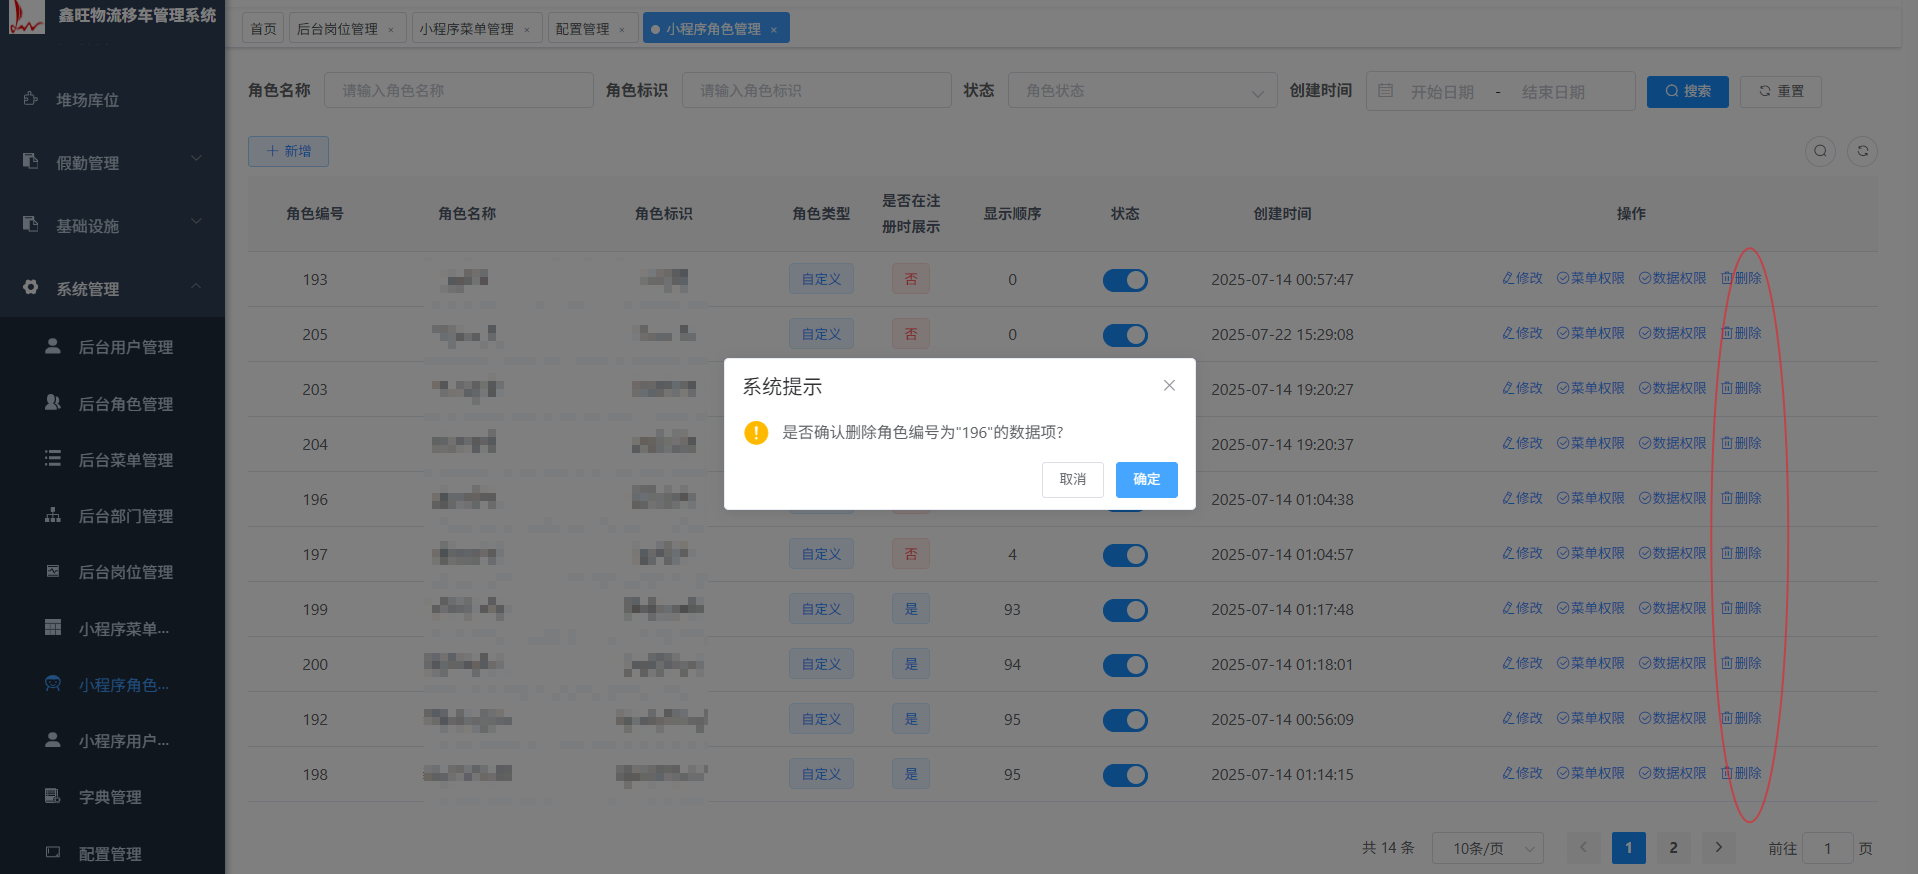1918x874 pixels.
Task: Click 删除 delete for role 192
Action: (1741, 718)
